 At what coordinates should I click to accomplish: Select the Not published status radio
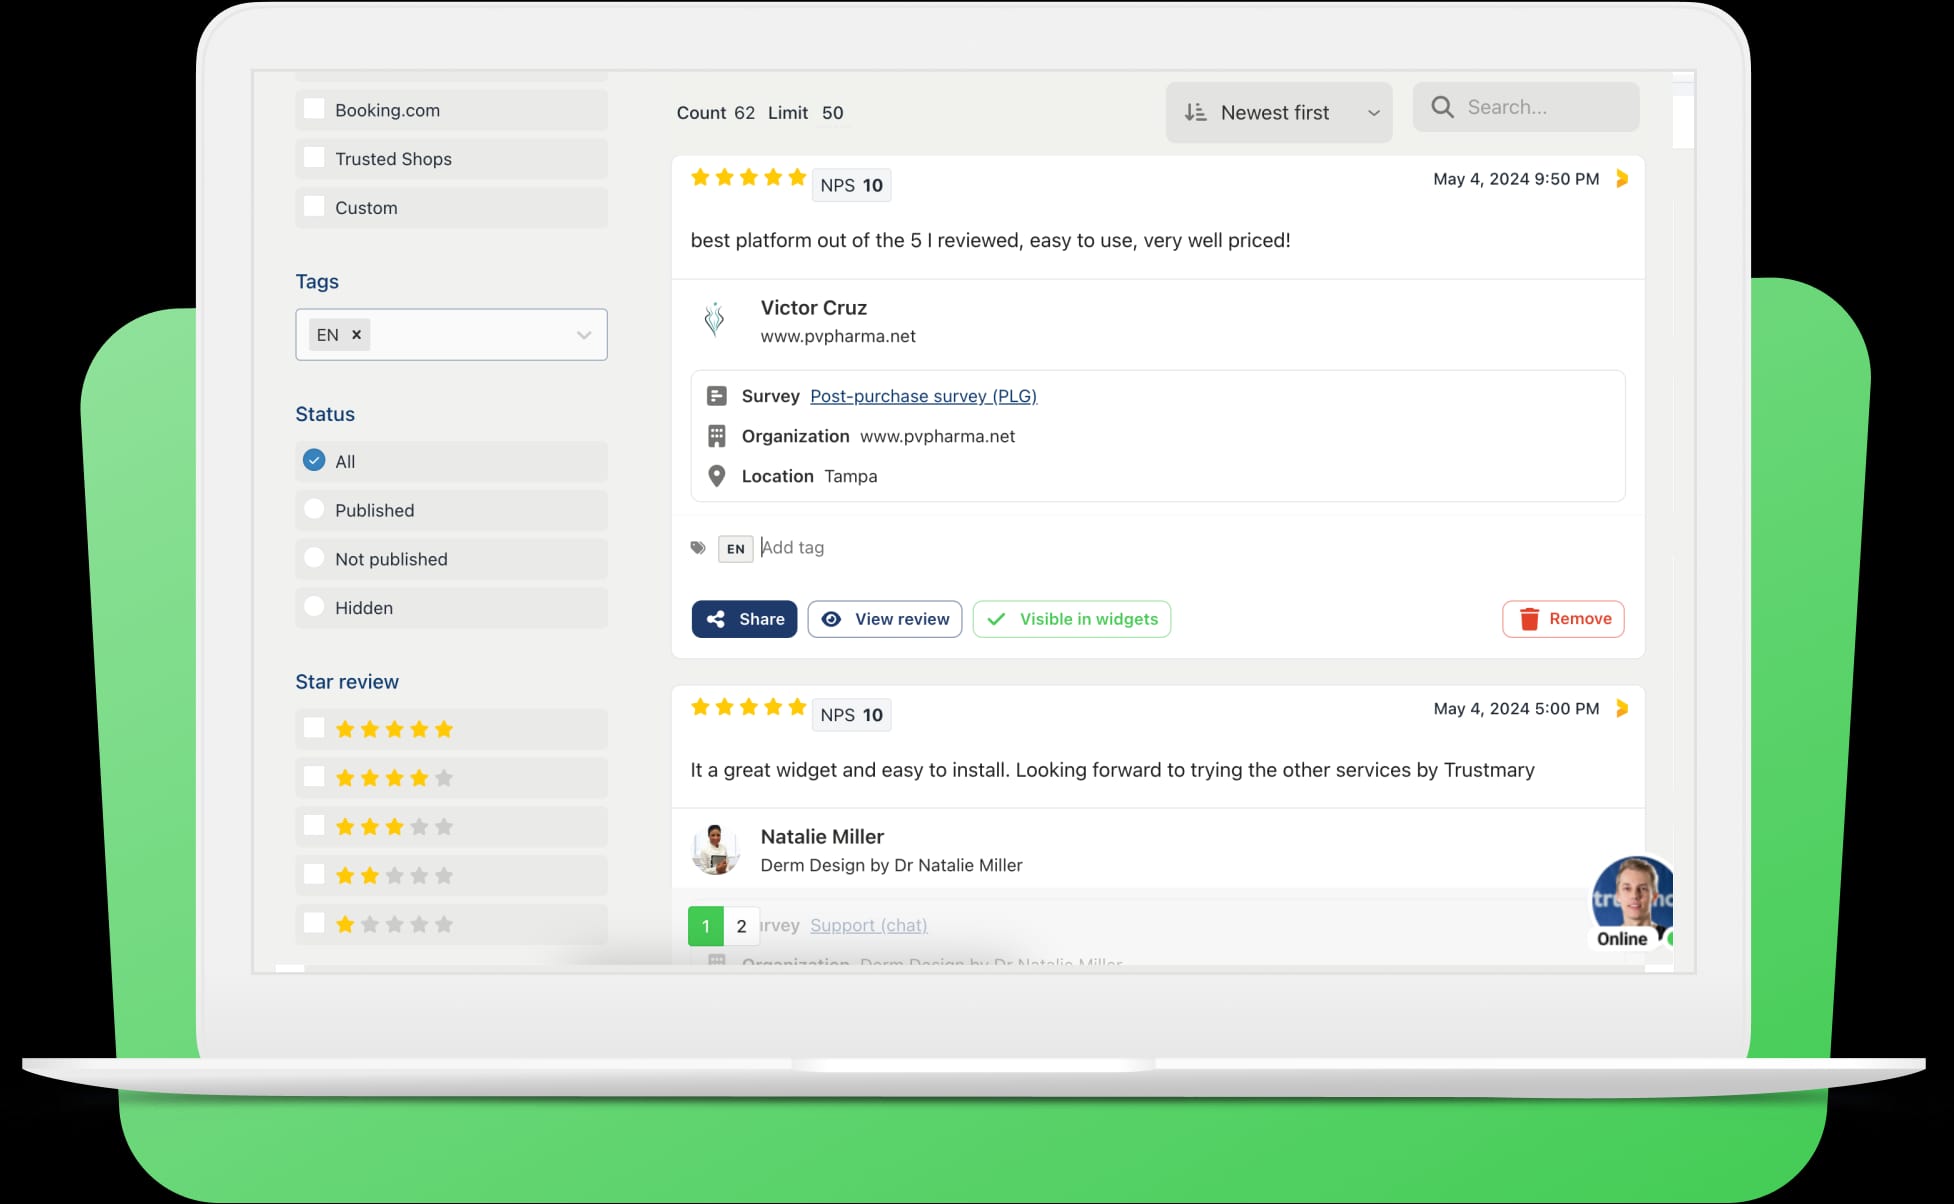(x=314, y=558)
